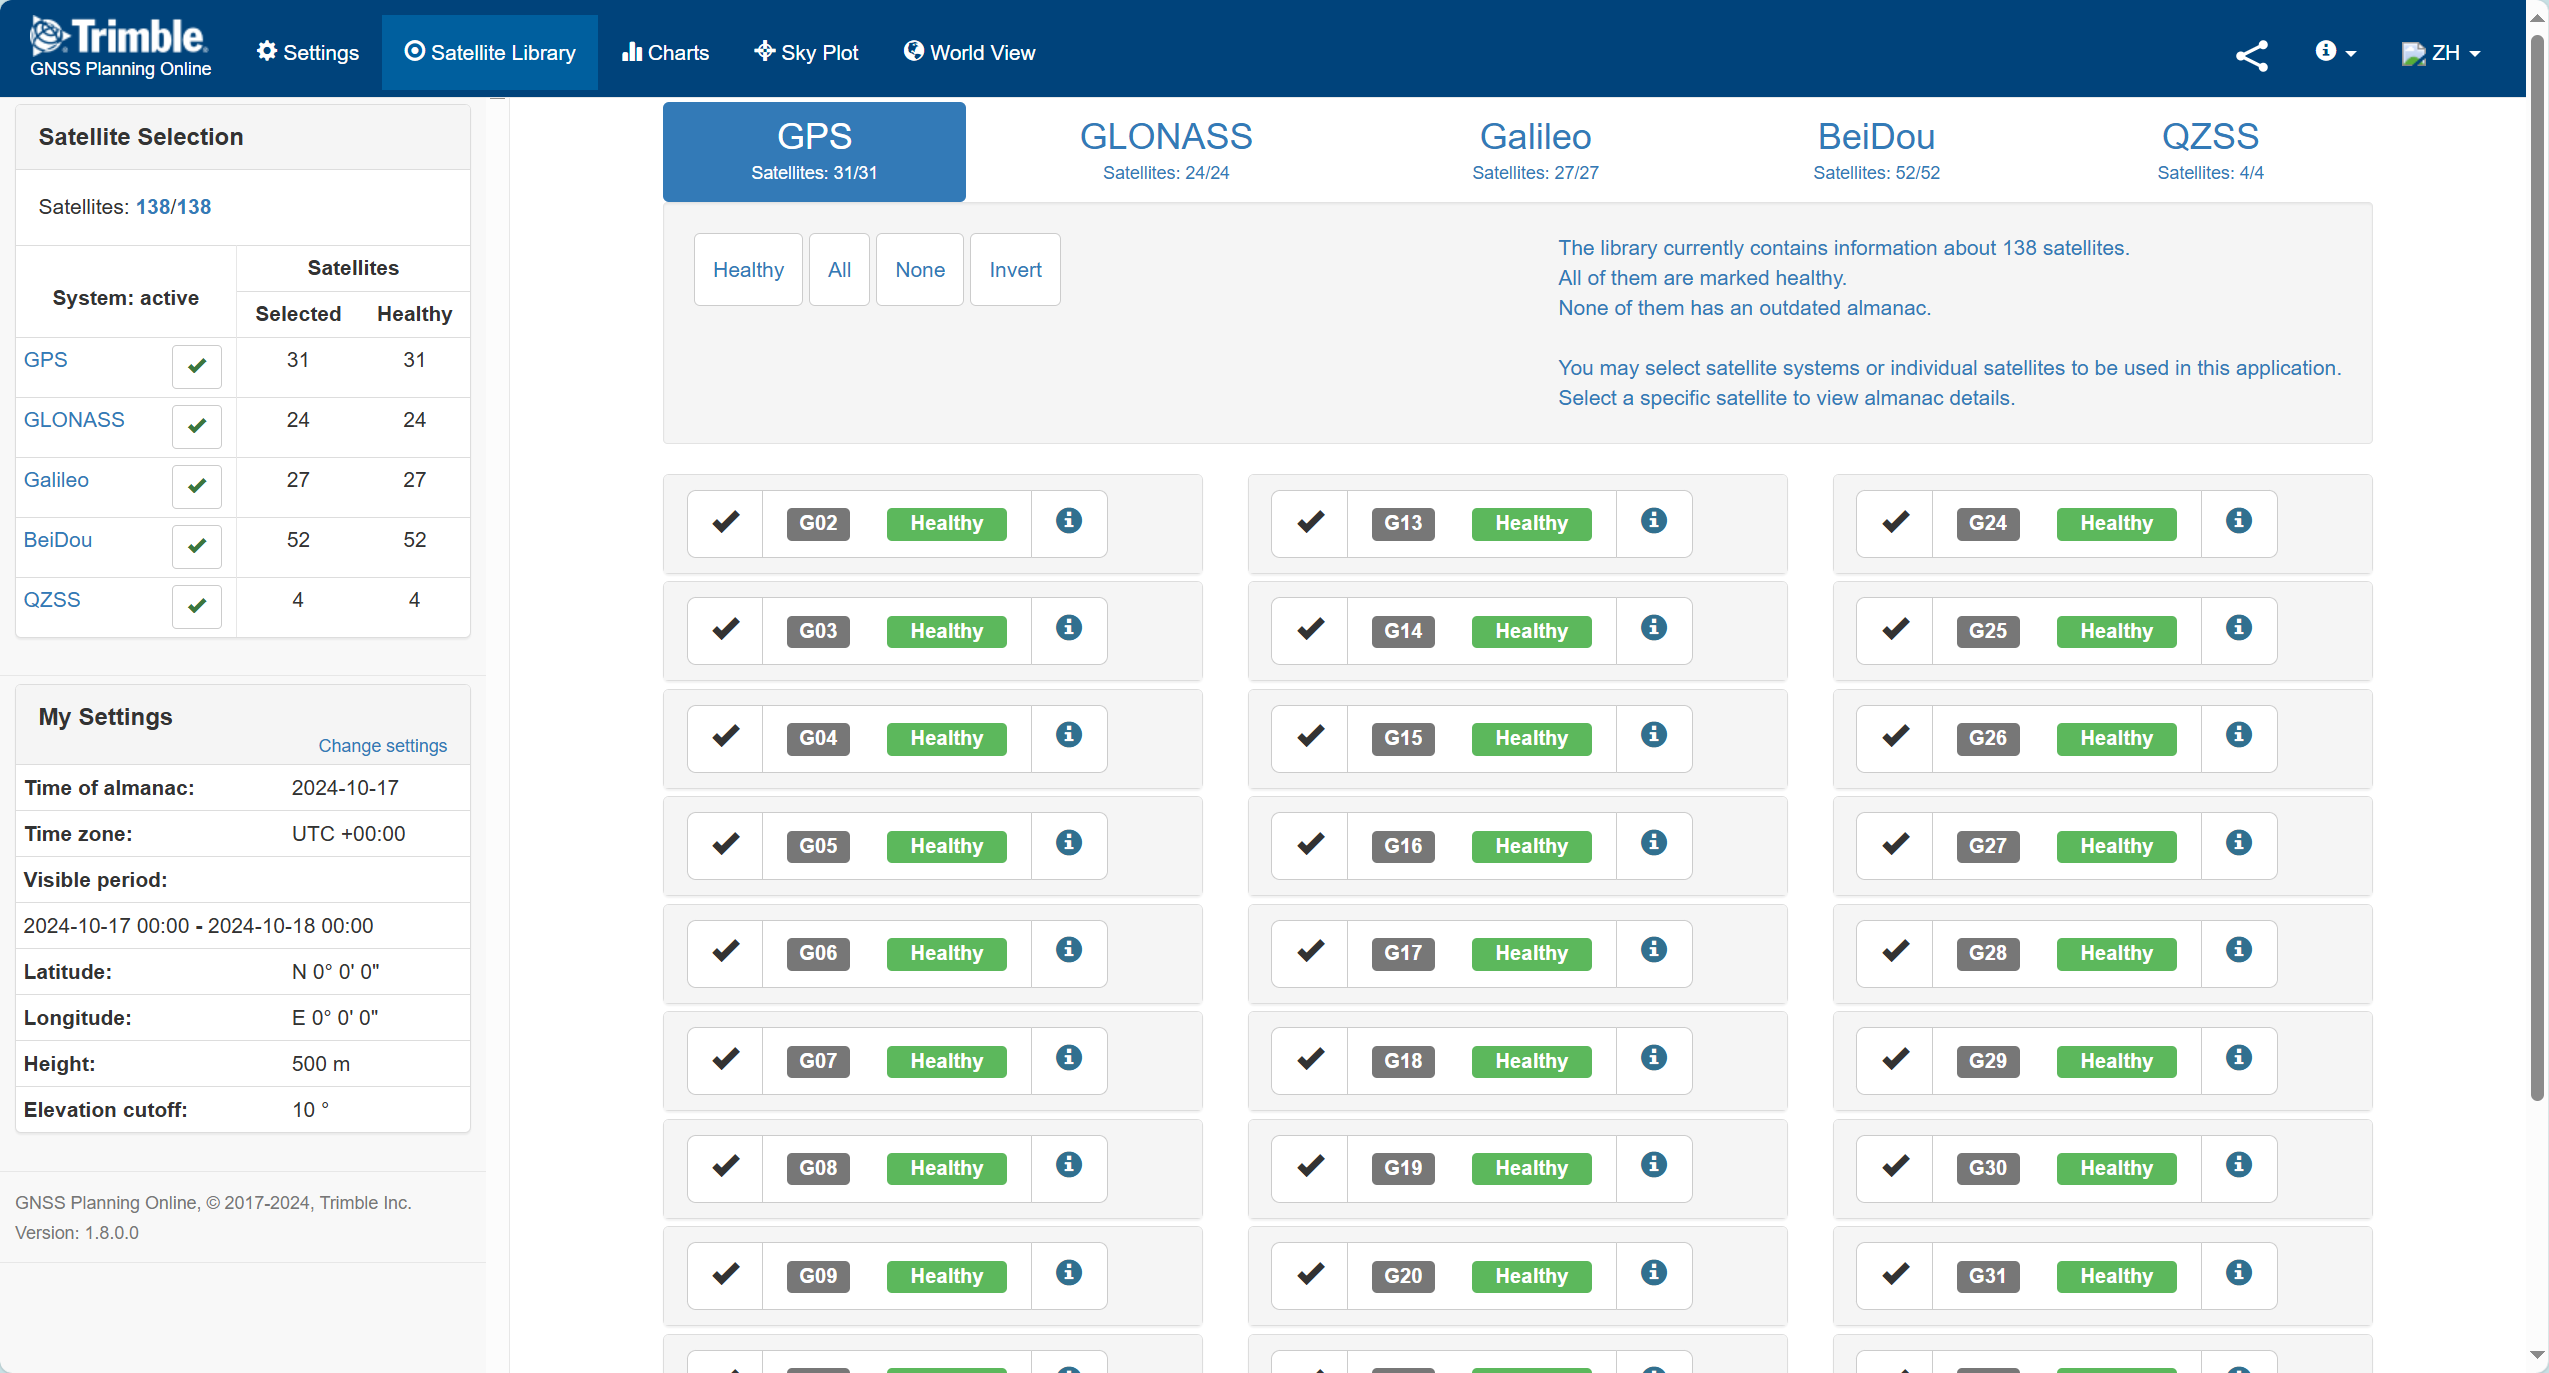2549x1373 pixels.
Task: Toggle selection of satellite G26
Action: (x=1895, y=737)
